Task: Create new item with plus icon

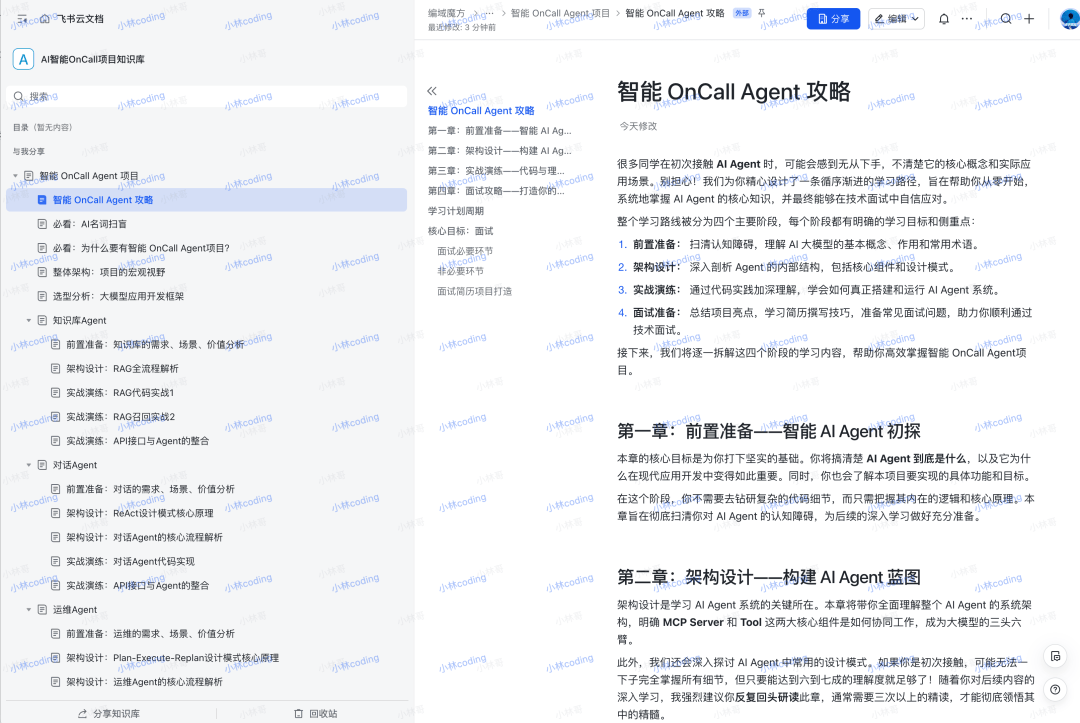Action: pos(1029,19)
